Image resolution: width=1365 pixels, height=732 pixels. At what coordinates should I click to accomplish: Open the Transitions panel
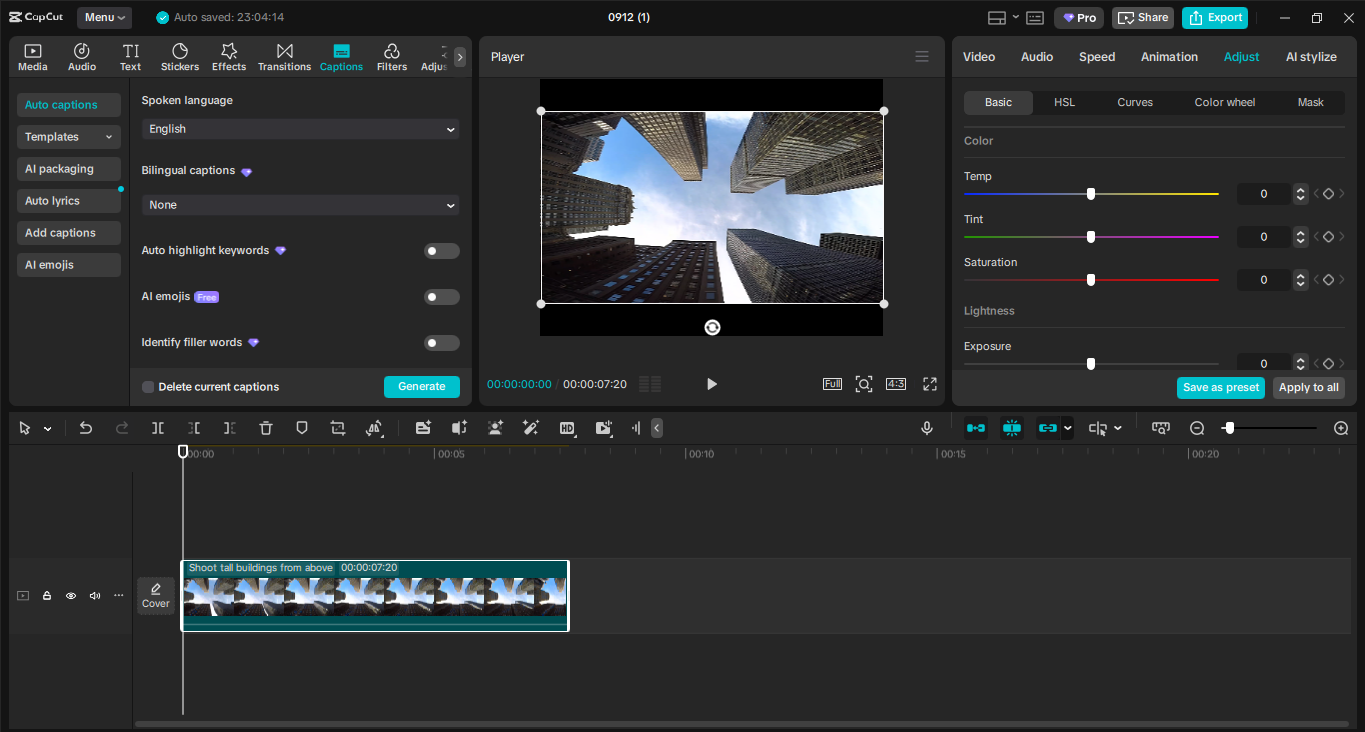point(284,56)
